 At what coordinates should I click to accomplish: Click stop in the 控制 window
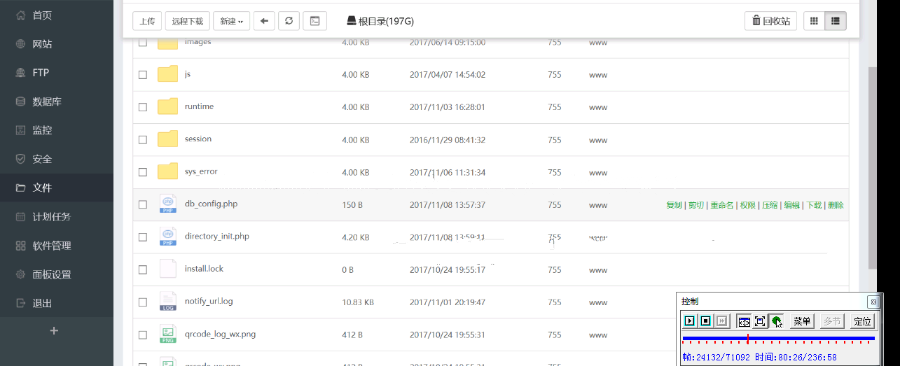706,321
